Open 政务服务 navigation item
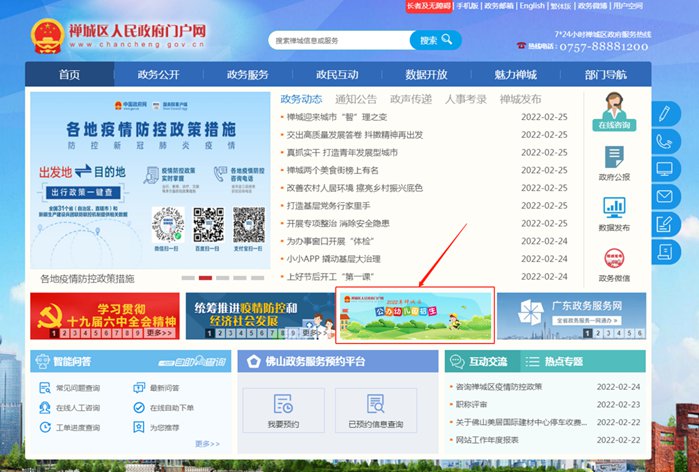 pos(248,74)
